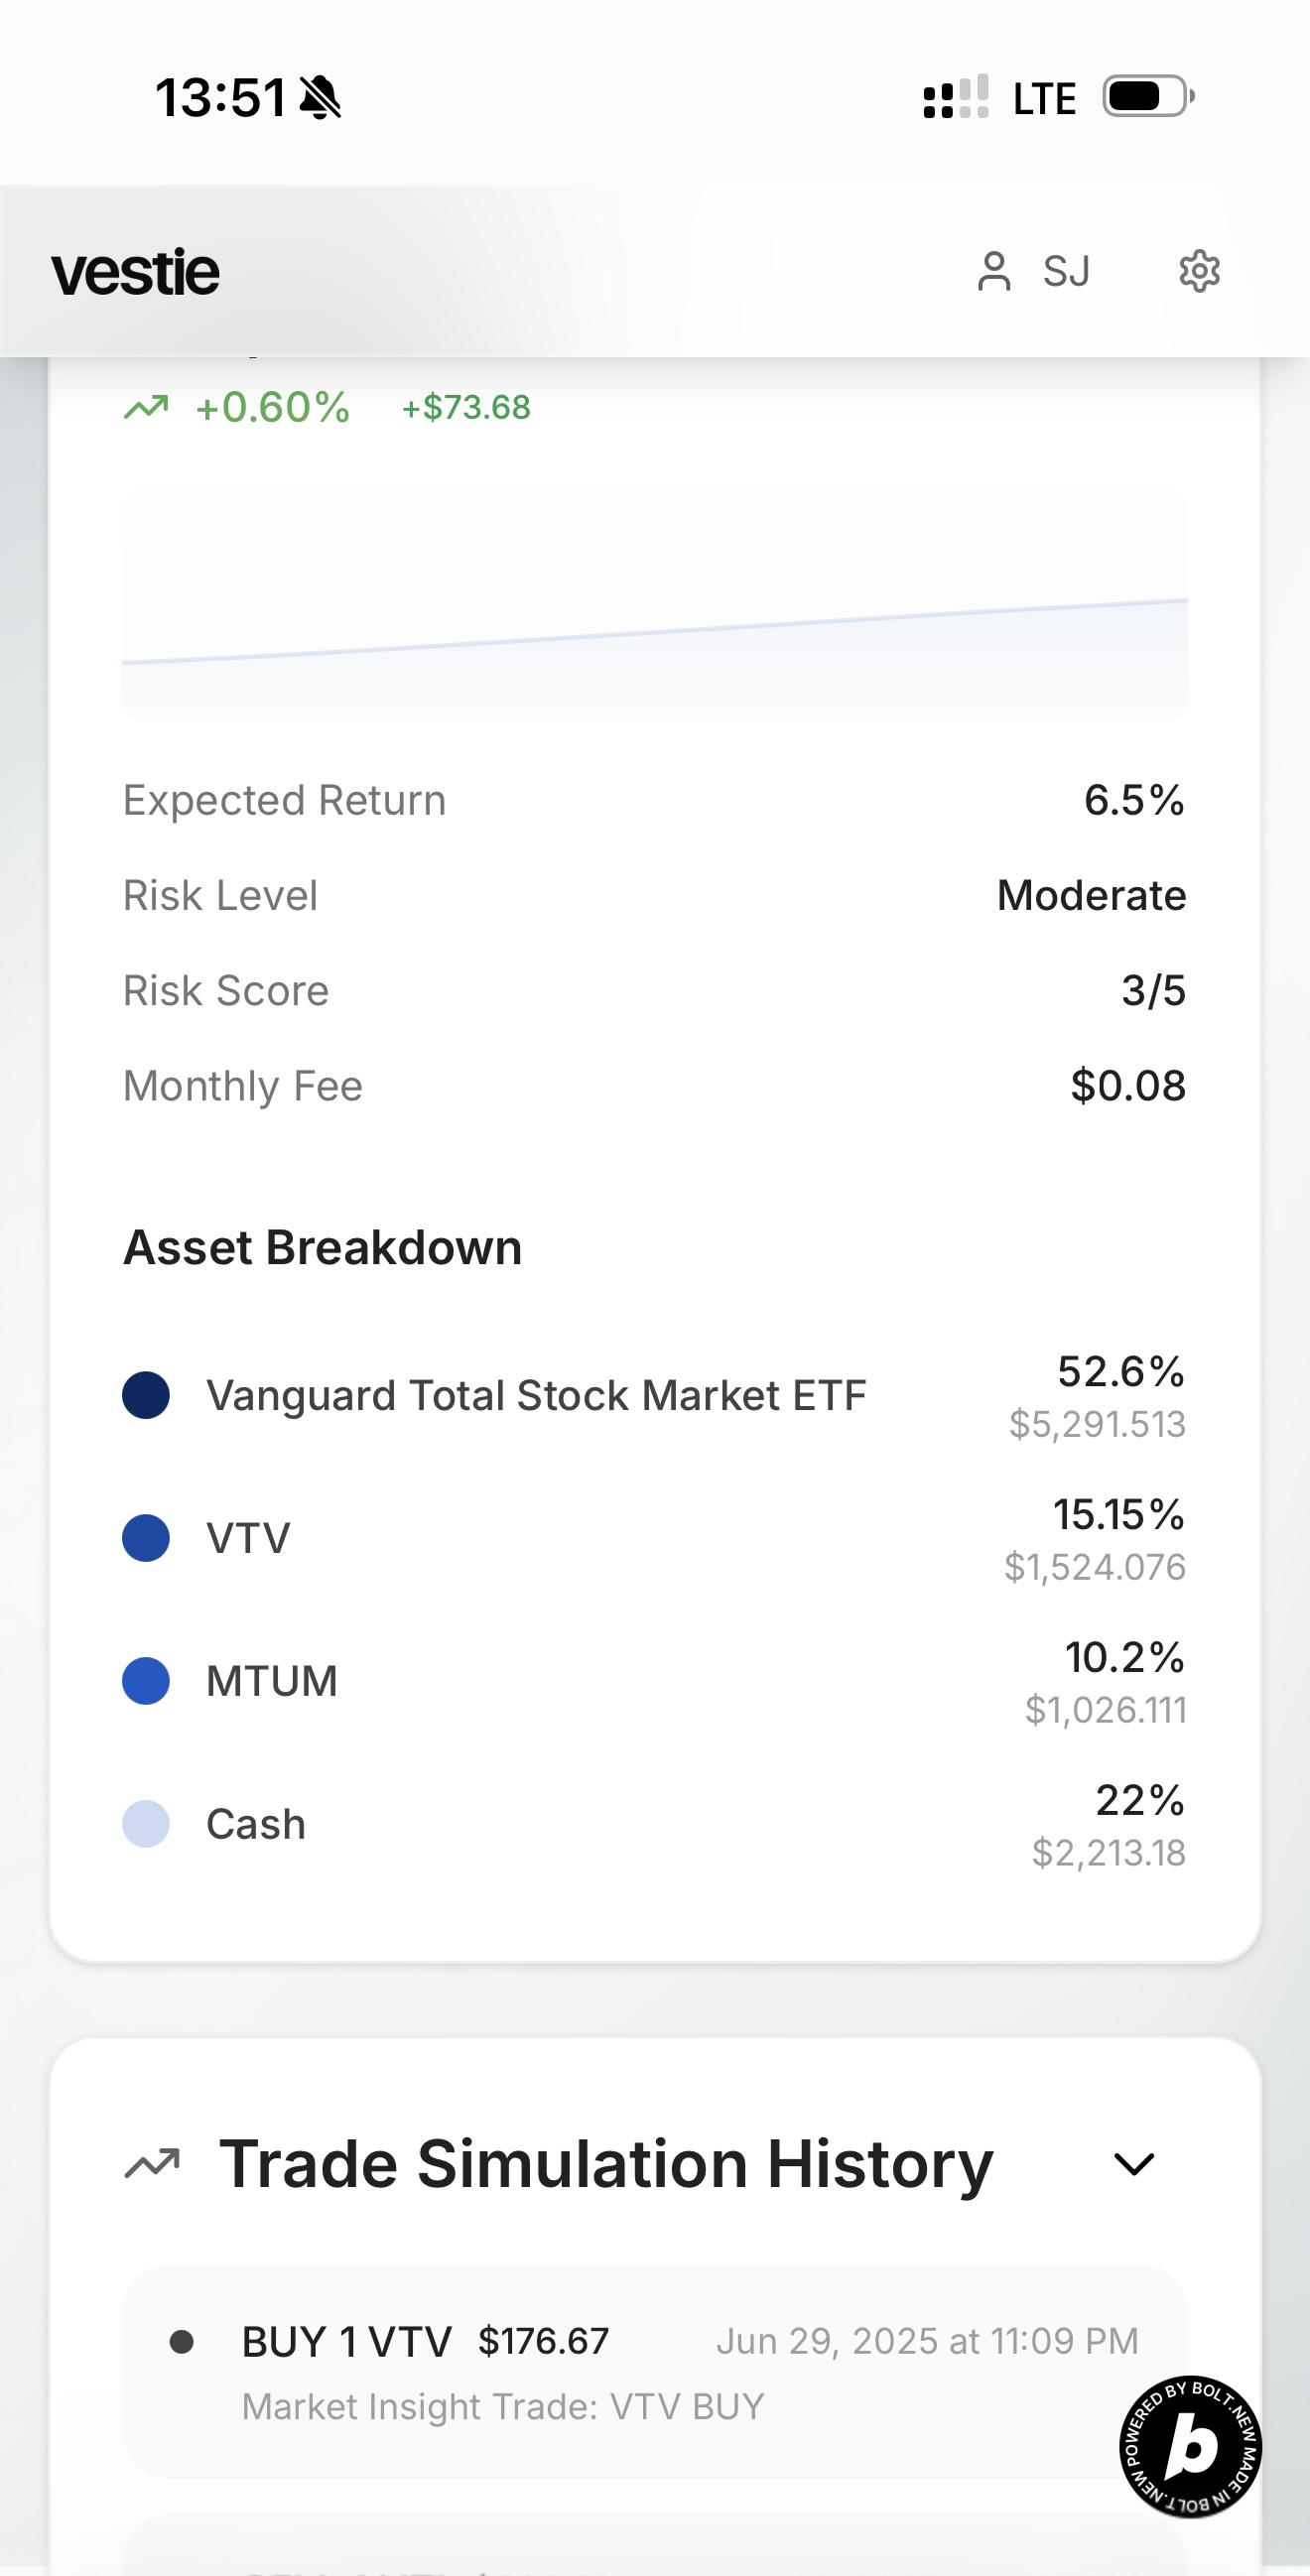Screen dimensions: 1310x2576
Task: Tap the Expected Return row
Action: 654,800
